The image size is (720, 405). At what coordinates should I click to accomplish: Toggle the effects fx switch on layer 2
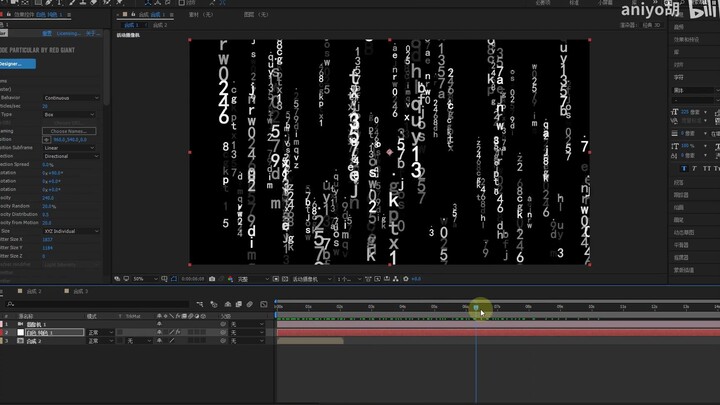click(x=178, y=332)
